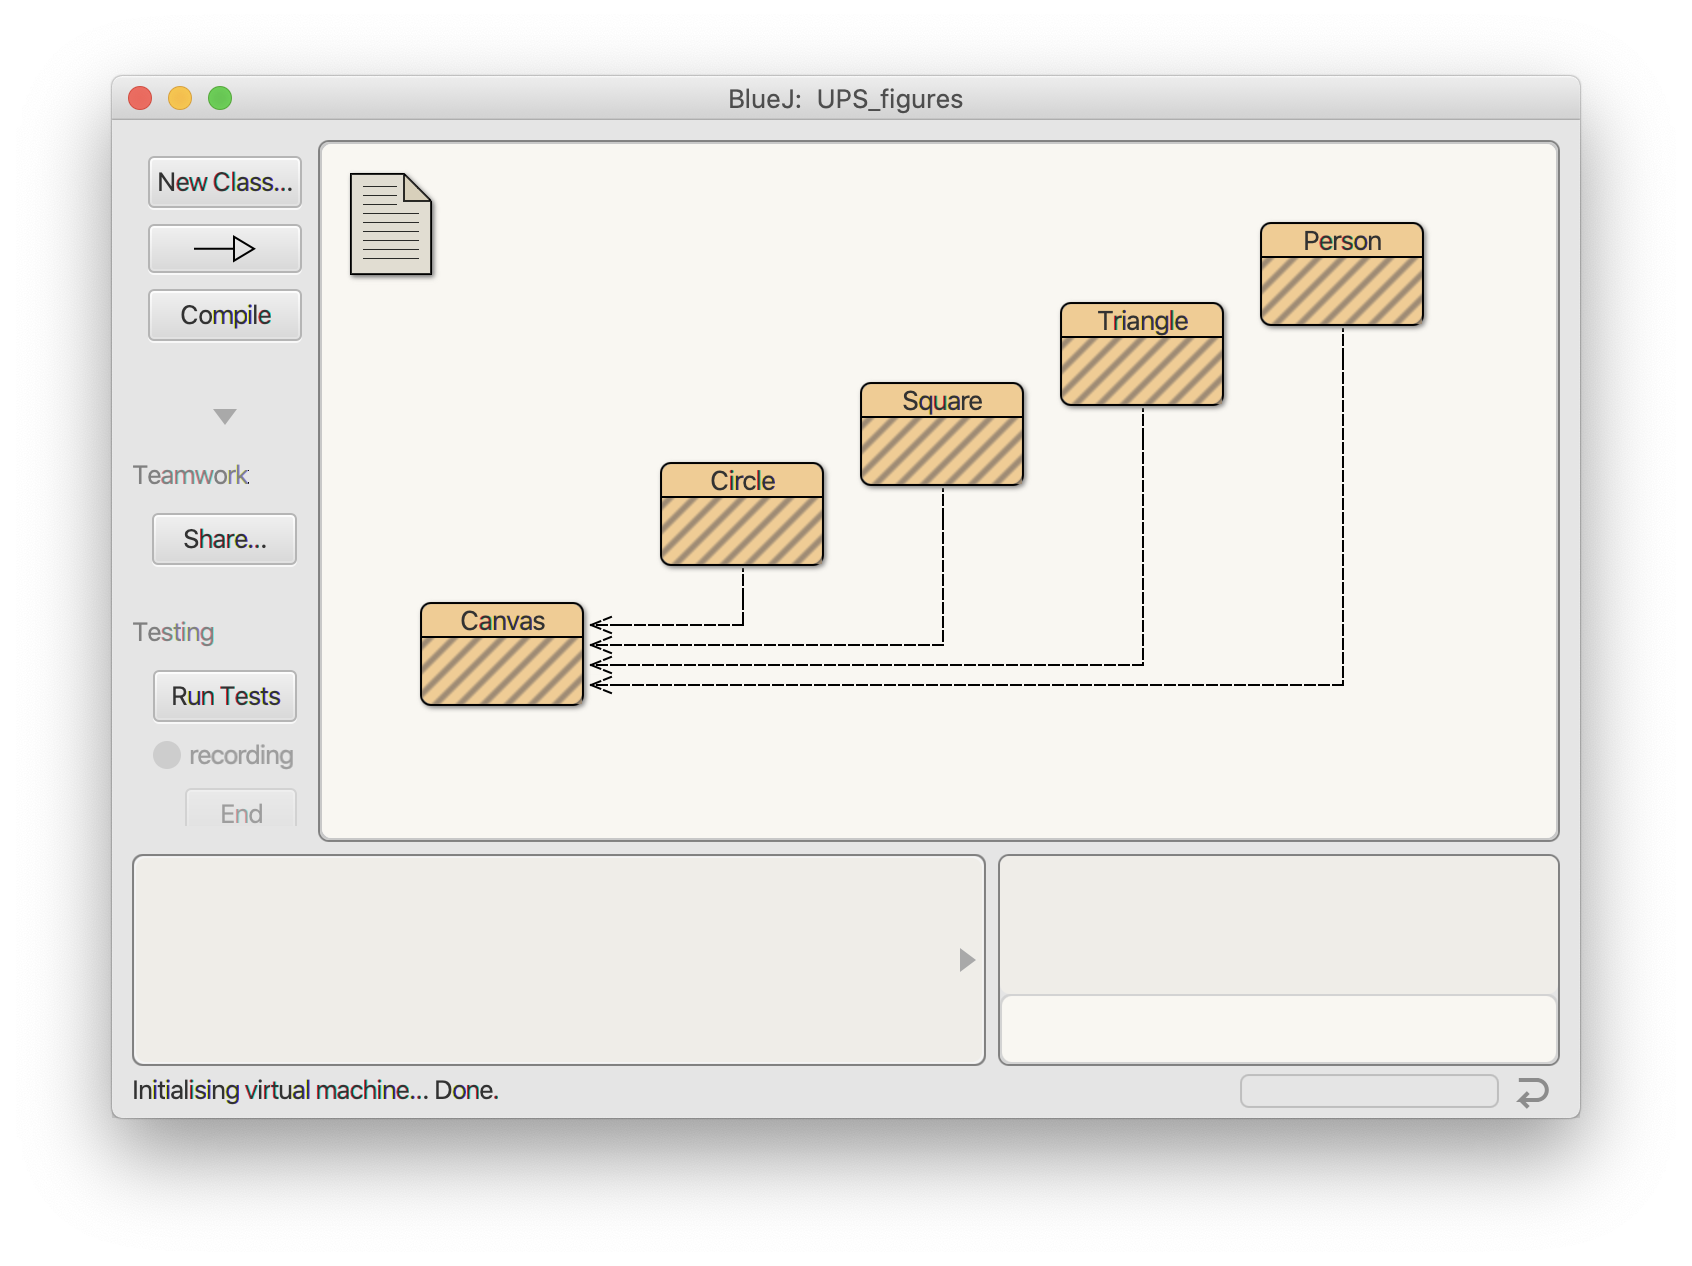1692x1266 pixels.
Task: Click the progress bar in status area
Action: pos(1368,1091)
